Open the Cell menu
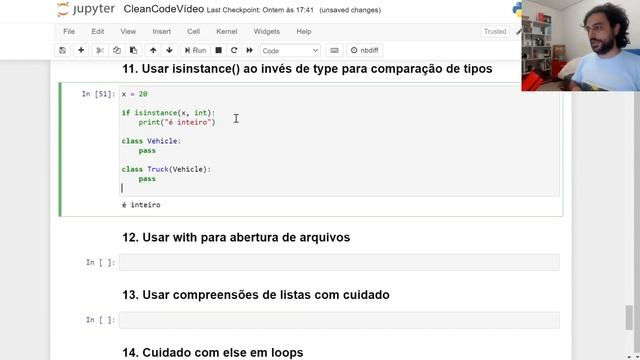The height and width of the screenshot is (360, 640). 193,31
